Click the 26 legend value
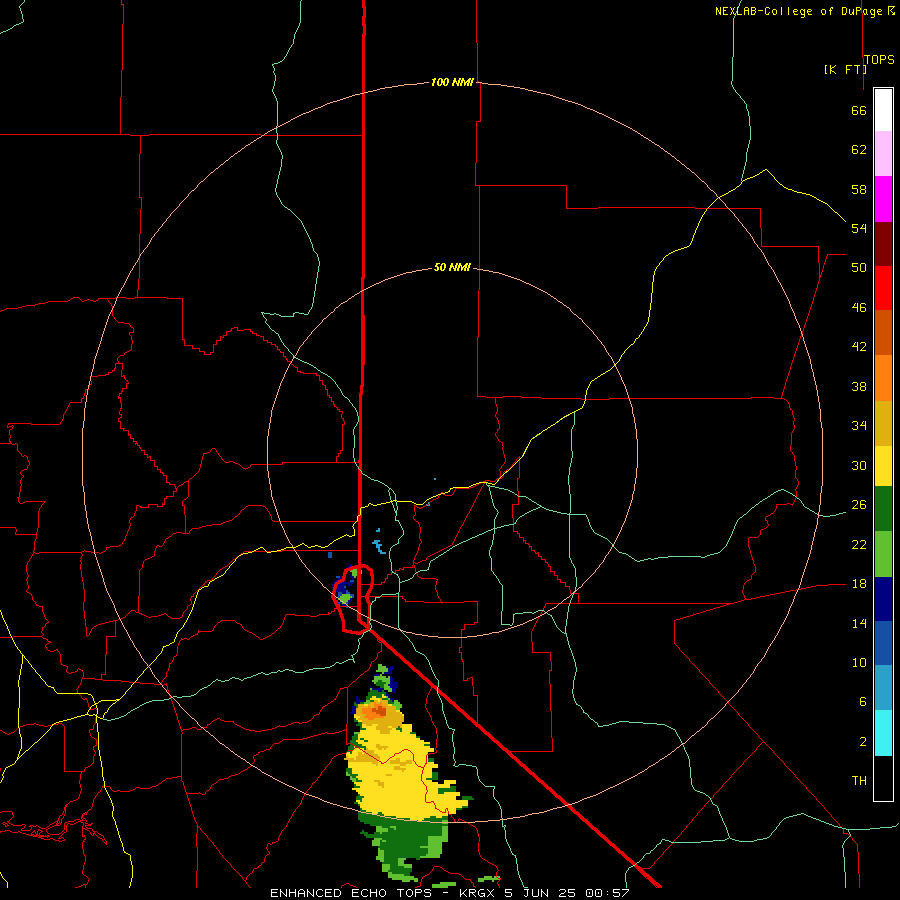 tap(859, 505)
